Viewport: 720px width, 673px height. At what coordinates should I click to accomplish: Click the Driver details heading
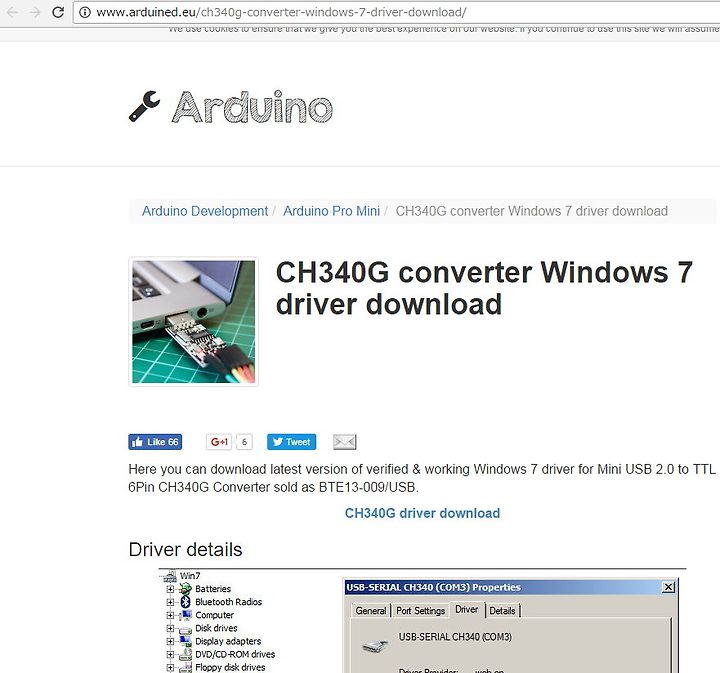click(x=185, y=550)
